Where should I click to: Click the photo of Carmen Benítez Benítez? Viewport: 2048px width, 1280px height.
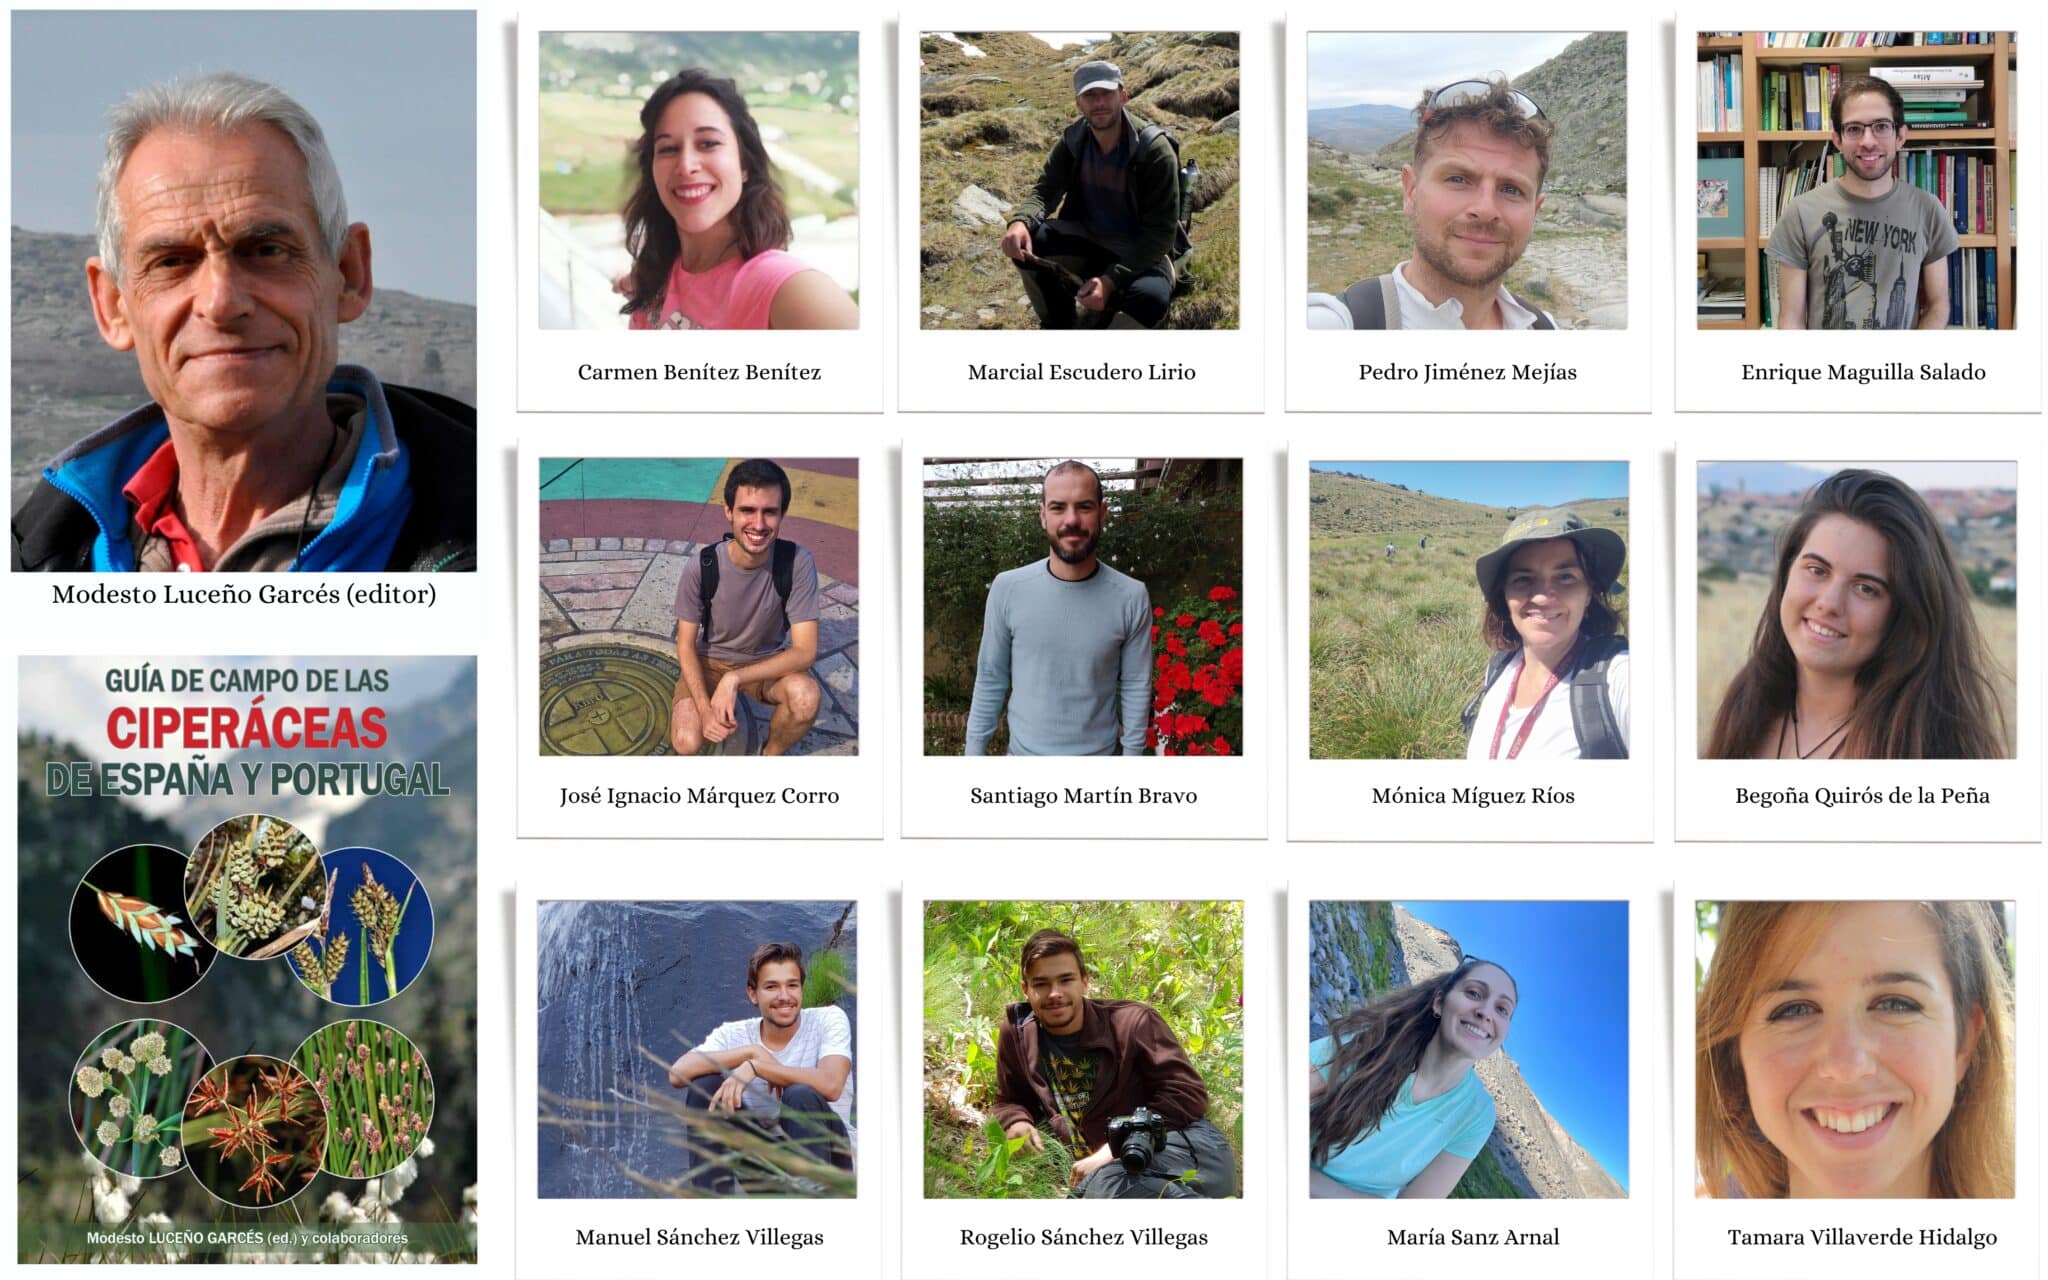[698, 180]
